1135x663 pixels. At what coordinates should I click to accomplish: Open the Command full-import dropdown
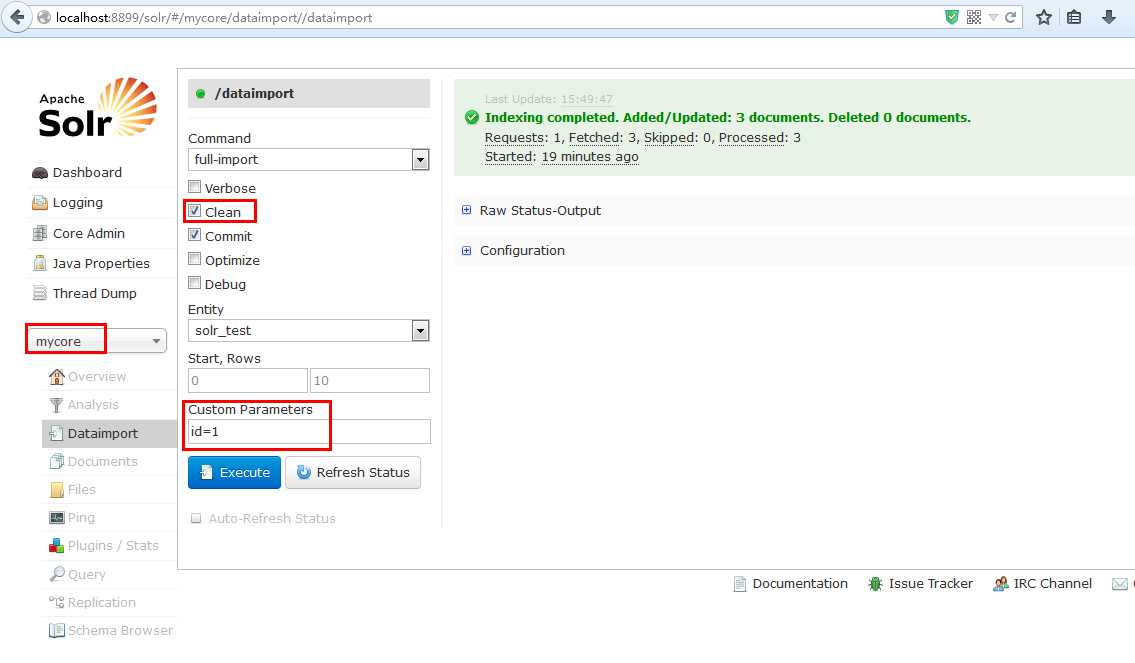[309, 159]
